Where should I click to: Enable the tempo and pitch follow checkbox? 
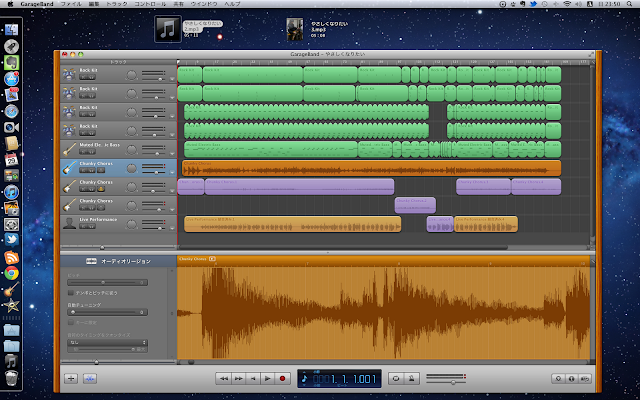[71, 292]
